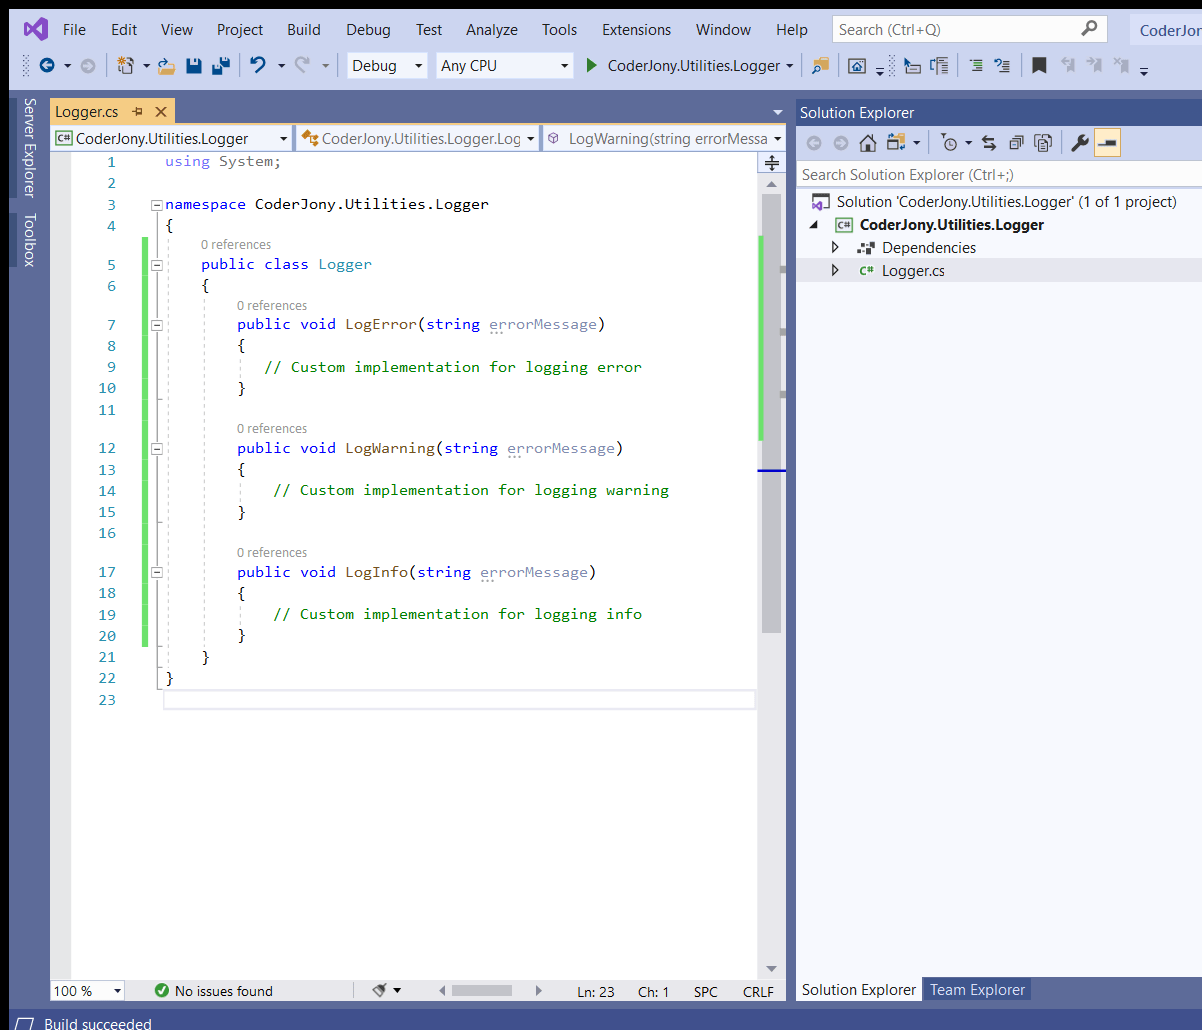
Task: Collapse the Logger class code region
Action: (x=157, y=264)
